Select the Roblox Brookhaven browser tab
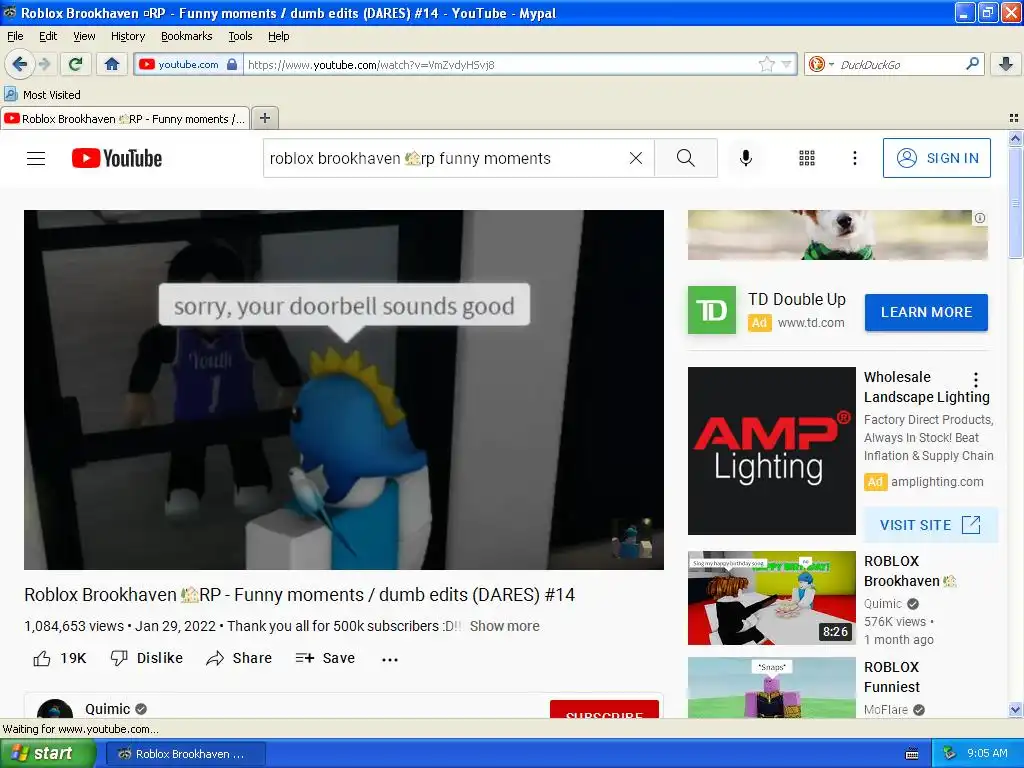 pos(125,119)
